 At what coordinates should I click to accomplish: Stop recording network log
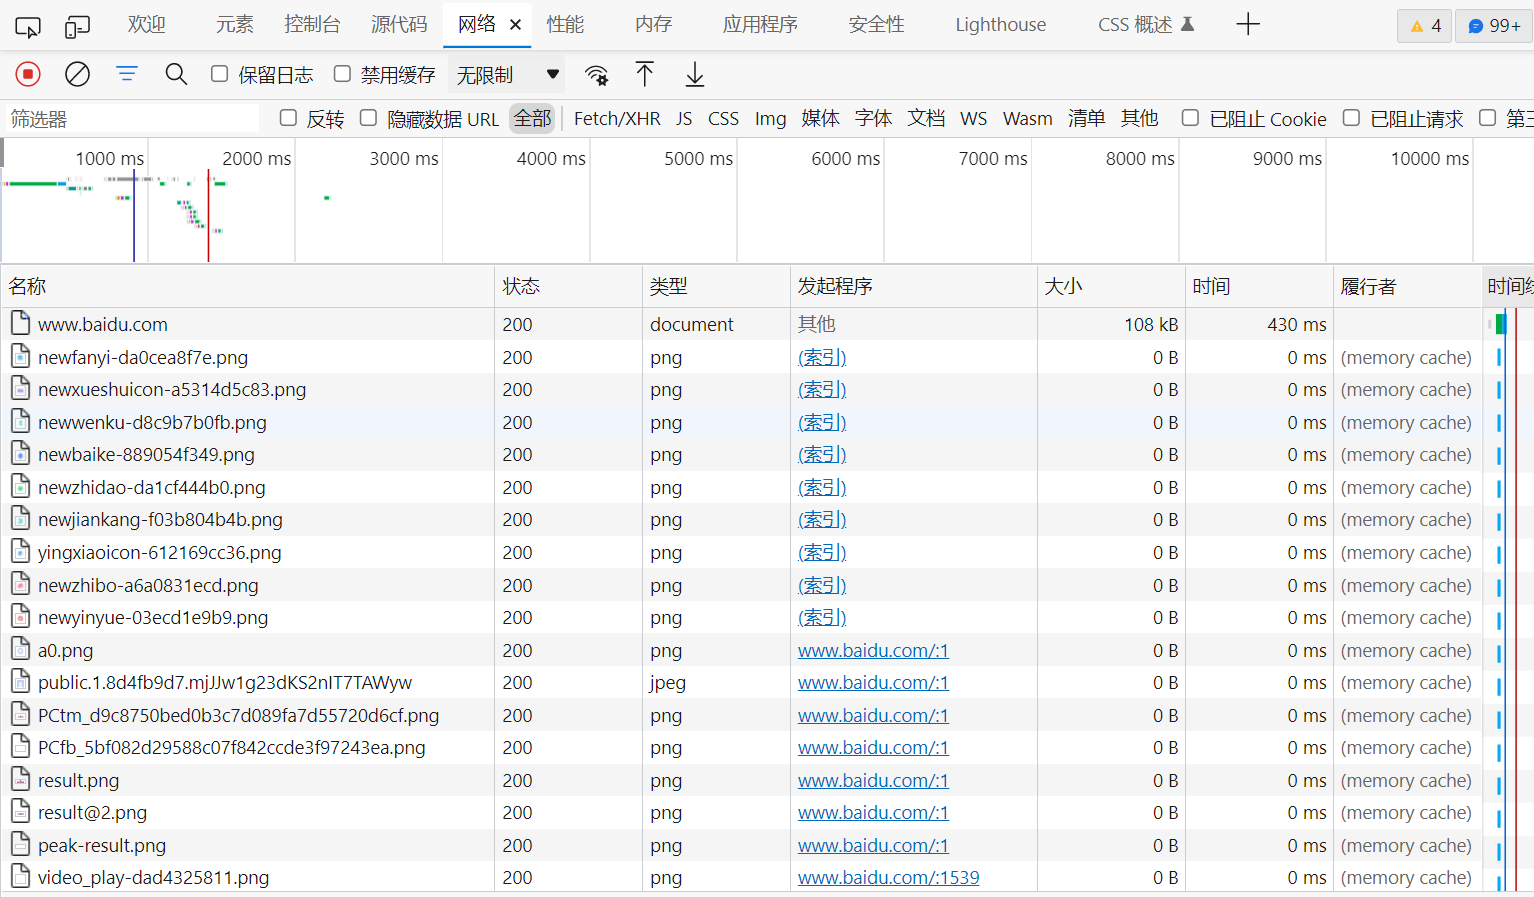pos(28,74)
